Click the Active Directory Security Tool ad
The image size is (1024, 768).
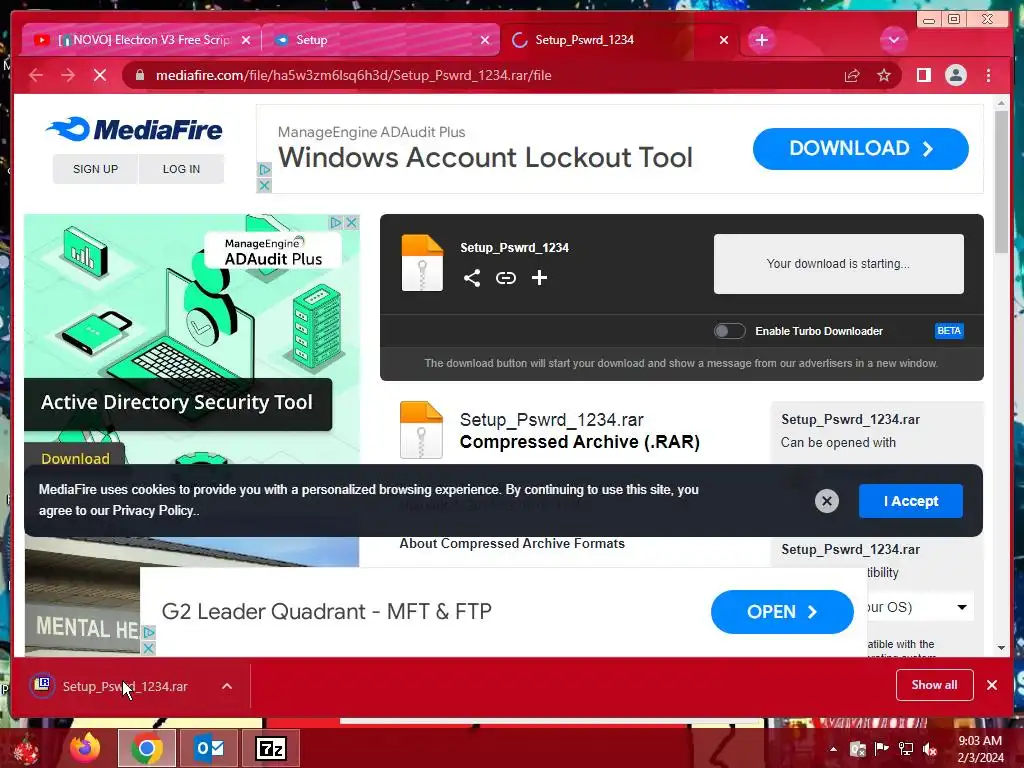(177, 403)
